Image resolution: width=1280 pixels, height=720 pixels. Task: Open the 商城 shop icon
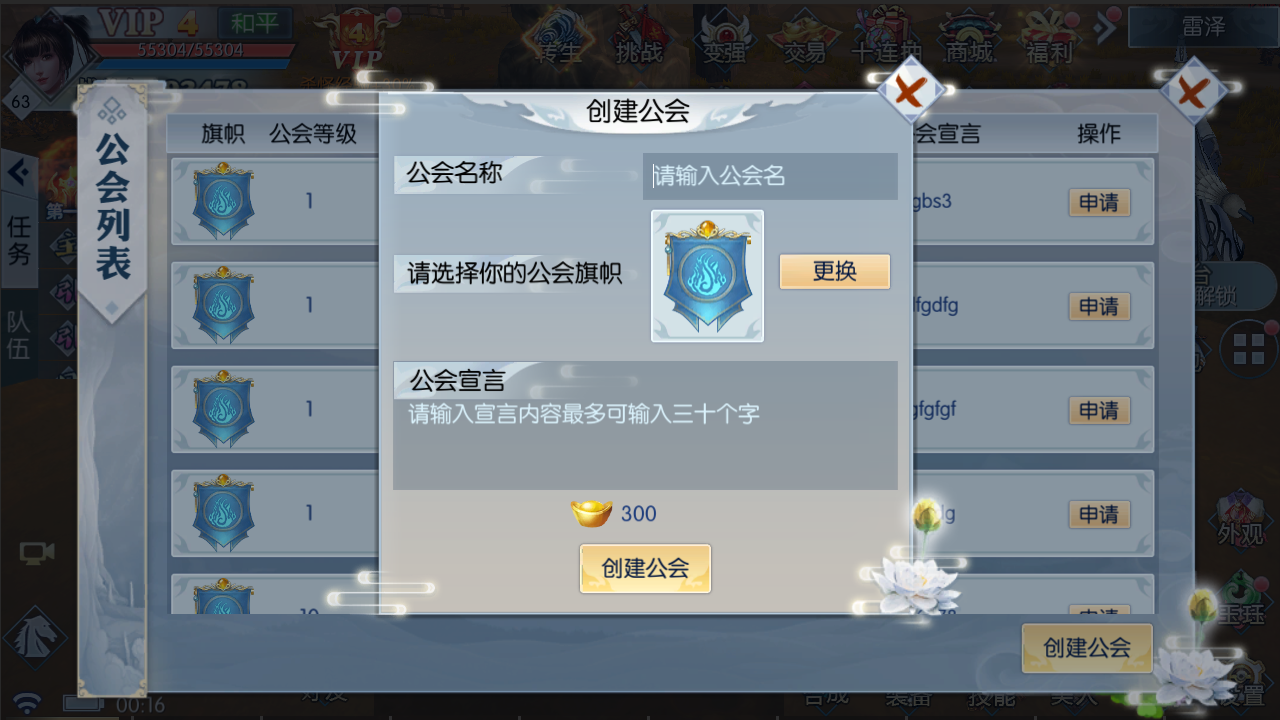click(968, 38)
